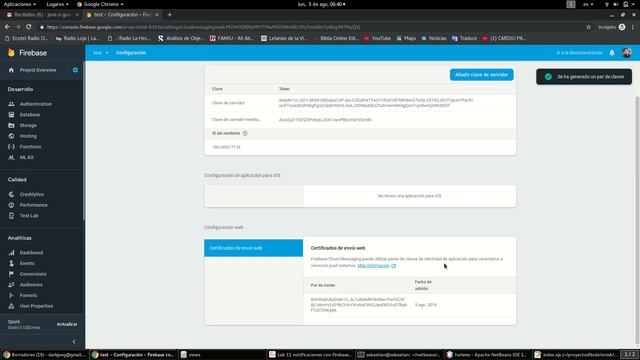Open Functions section
The height and width of the screenshot is (360, 640).
30,147
